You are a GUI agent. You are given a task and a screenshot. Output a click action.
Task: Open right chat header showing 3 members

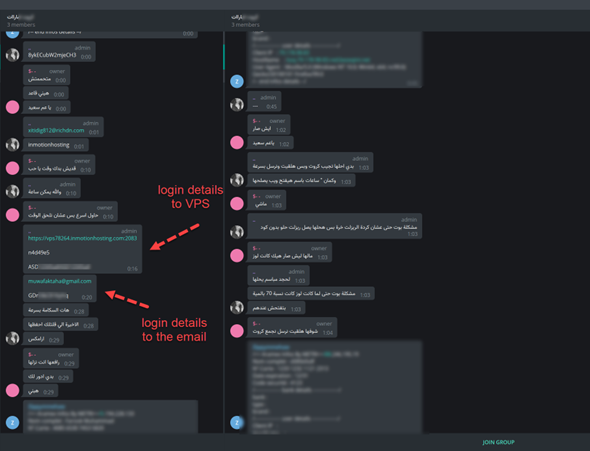click(x=245, y=21)
